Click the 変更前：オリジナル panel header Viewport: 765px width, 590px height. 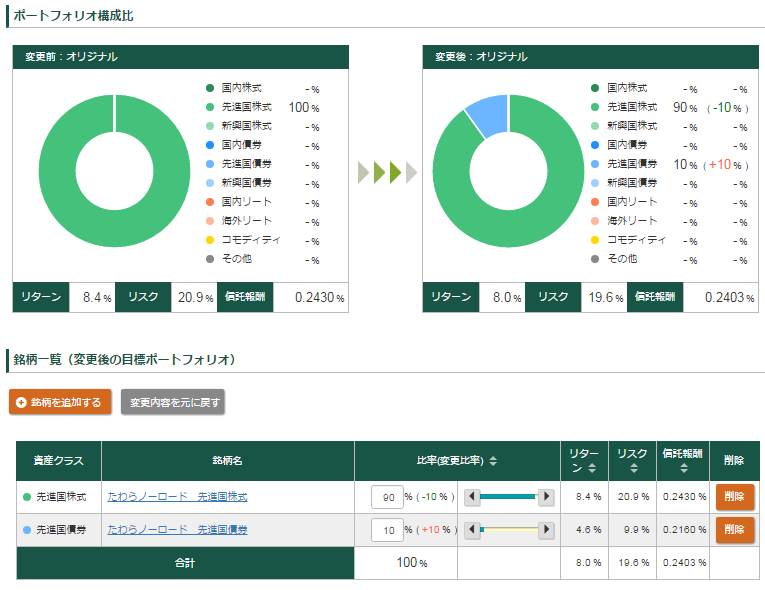(x=181, y=57)
